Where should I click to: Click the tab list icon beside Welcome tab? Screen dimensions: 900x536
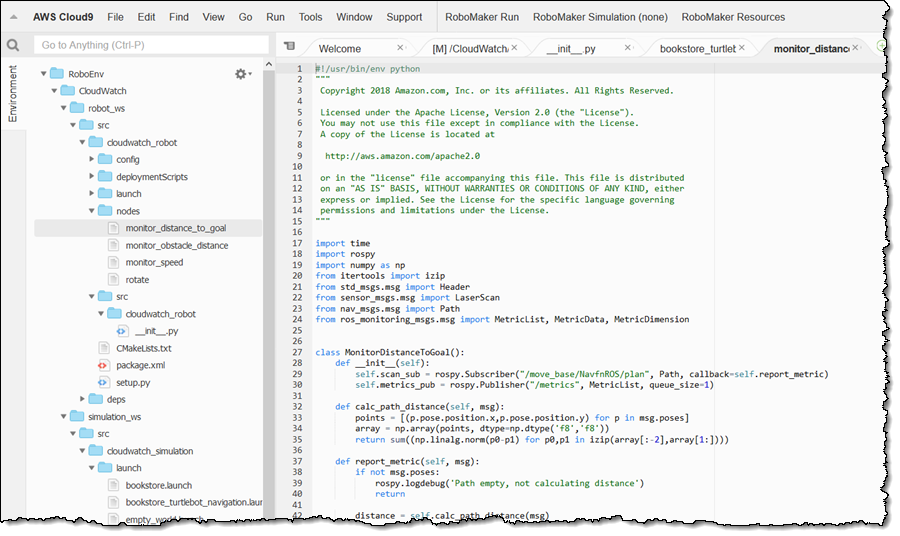[x=290, y=46]
